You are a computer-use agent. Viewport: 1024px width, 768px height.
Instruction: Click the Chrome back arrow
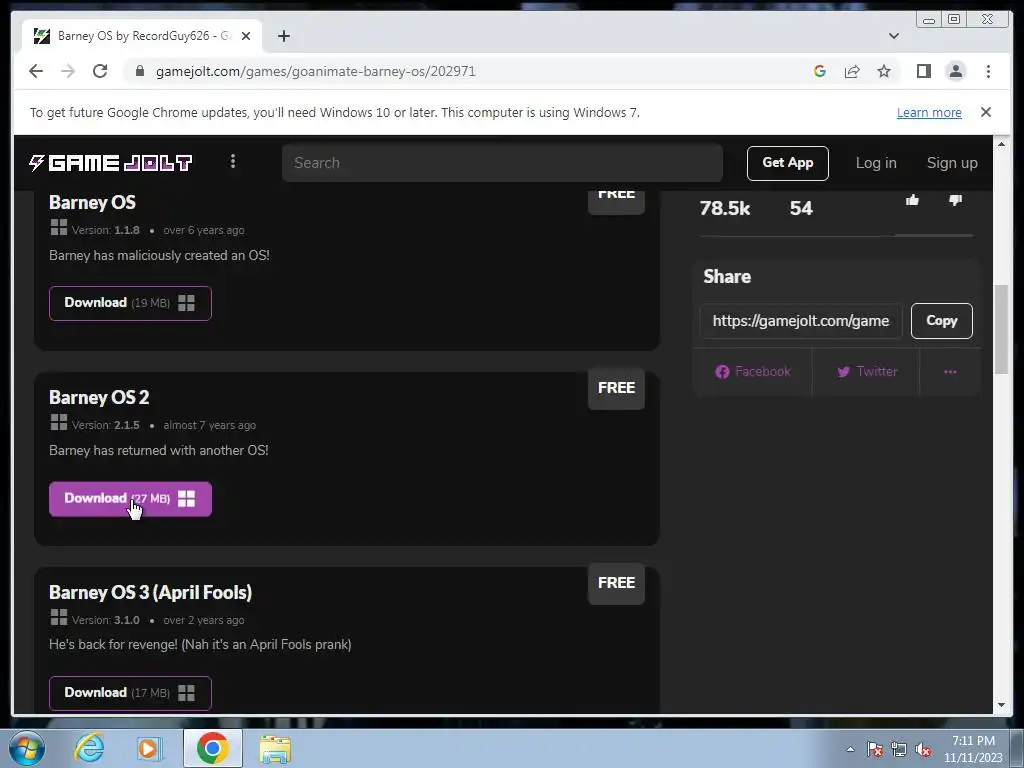click(x=36, y=71)
